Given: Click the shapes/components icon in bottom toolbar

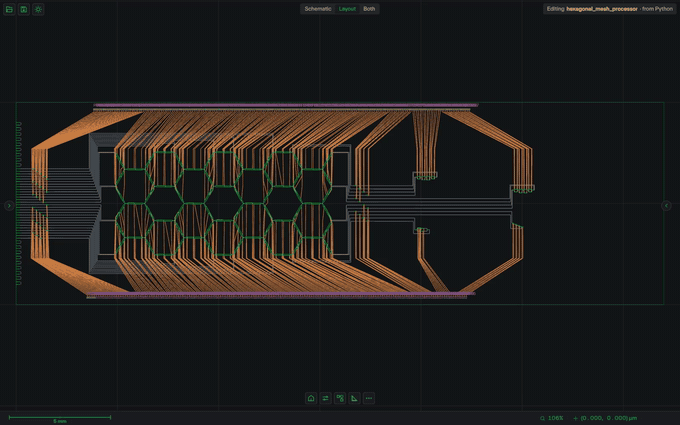Looking at the screenshot, I should (x=340, y=398).
